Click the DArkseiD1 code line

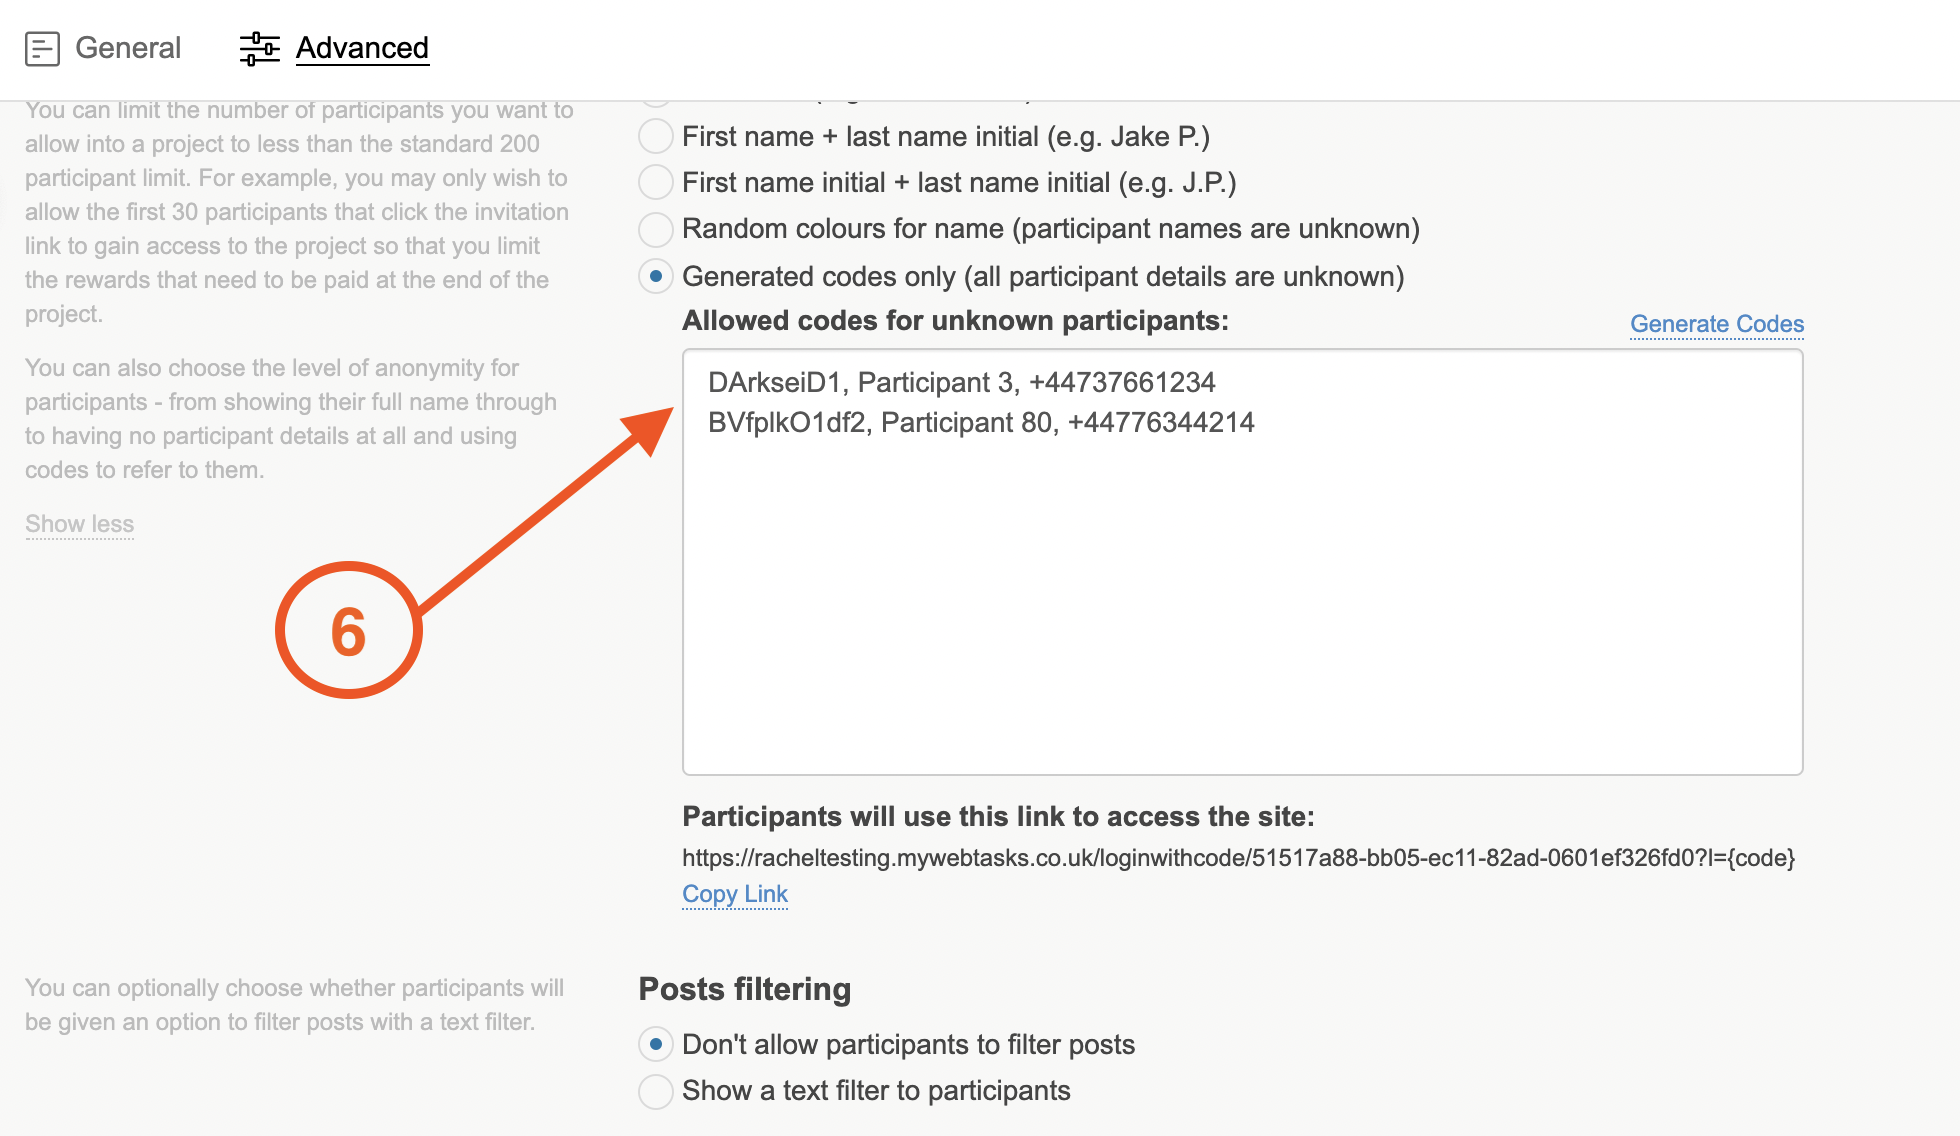click(x=961, y=382)
